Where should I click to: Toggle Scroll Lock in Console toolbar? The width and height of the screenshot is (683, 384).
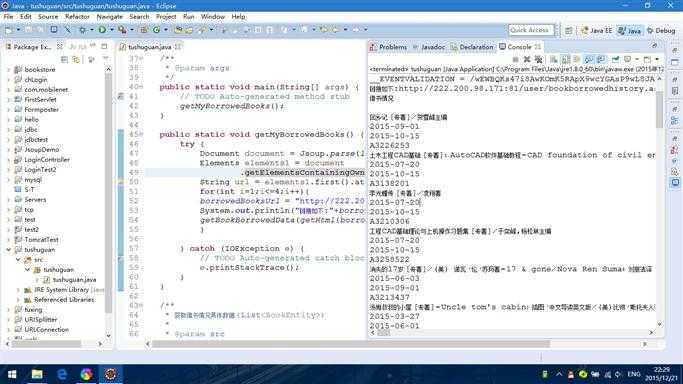pos(565,59)
